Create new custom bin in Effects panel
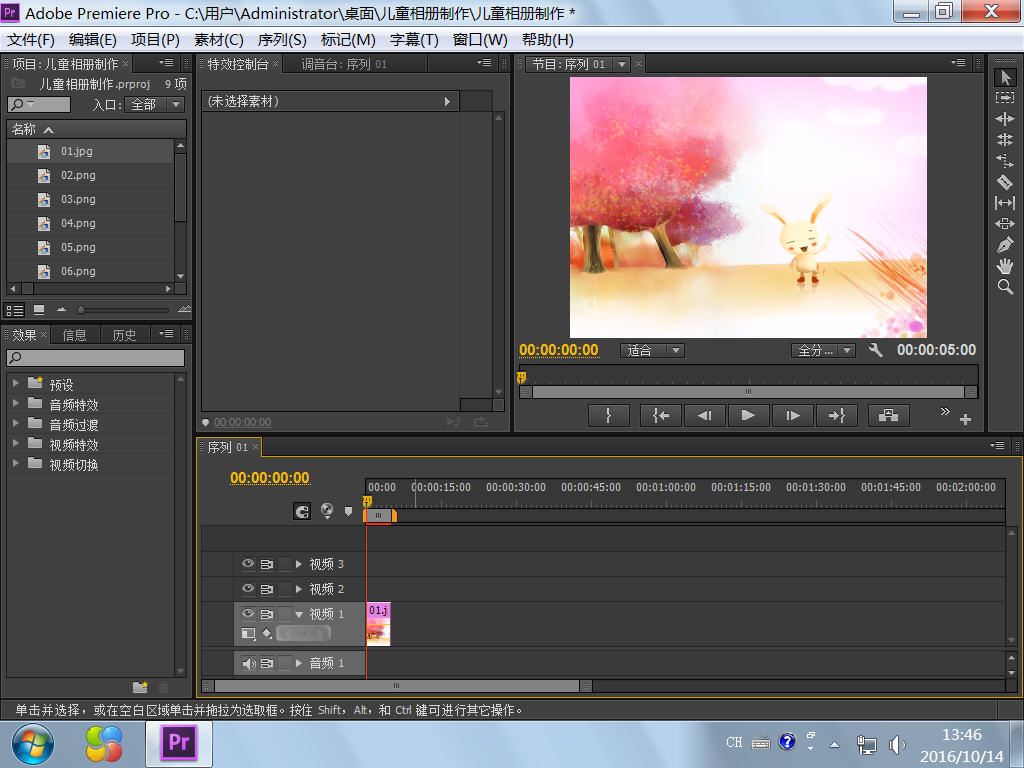The height and width of the screenshot is (768, 1024). (140, 687)
